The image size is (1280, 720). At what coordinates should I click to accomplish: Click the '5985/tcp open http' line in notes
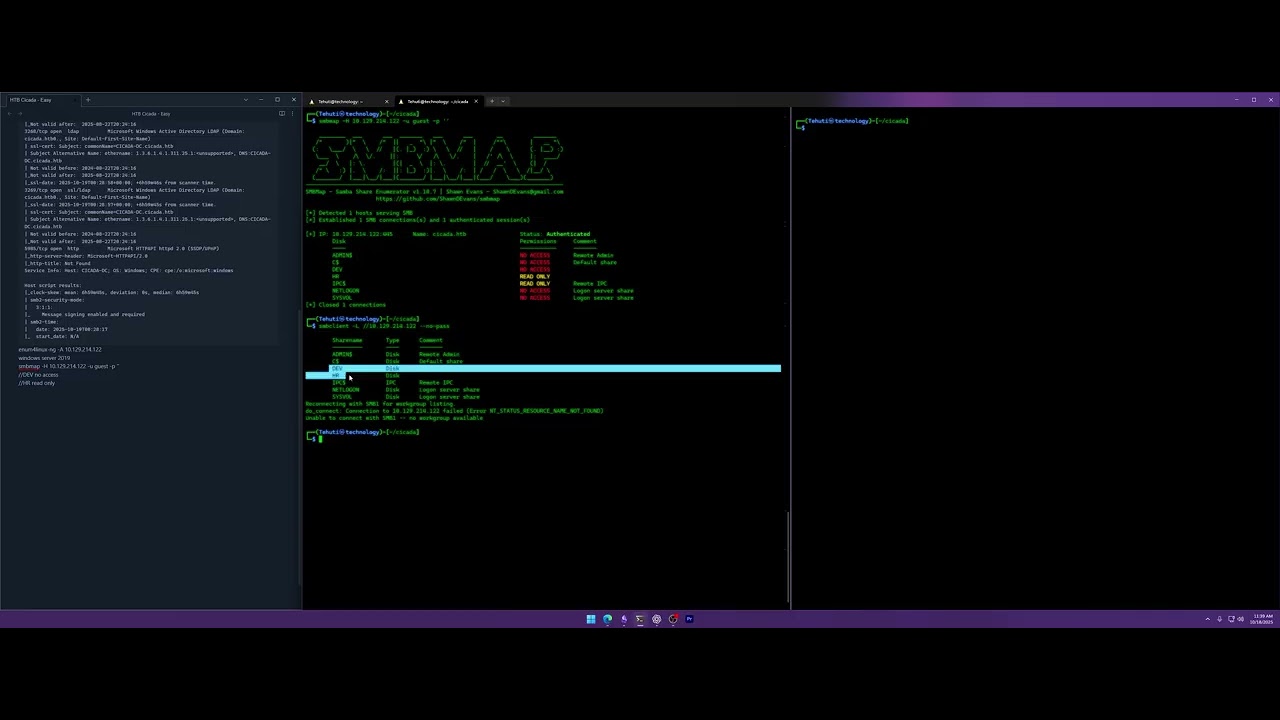[122, 249]
